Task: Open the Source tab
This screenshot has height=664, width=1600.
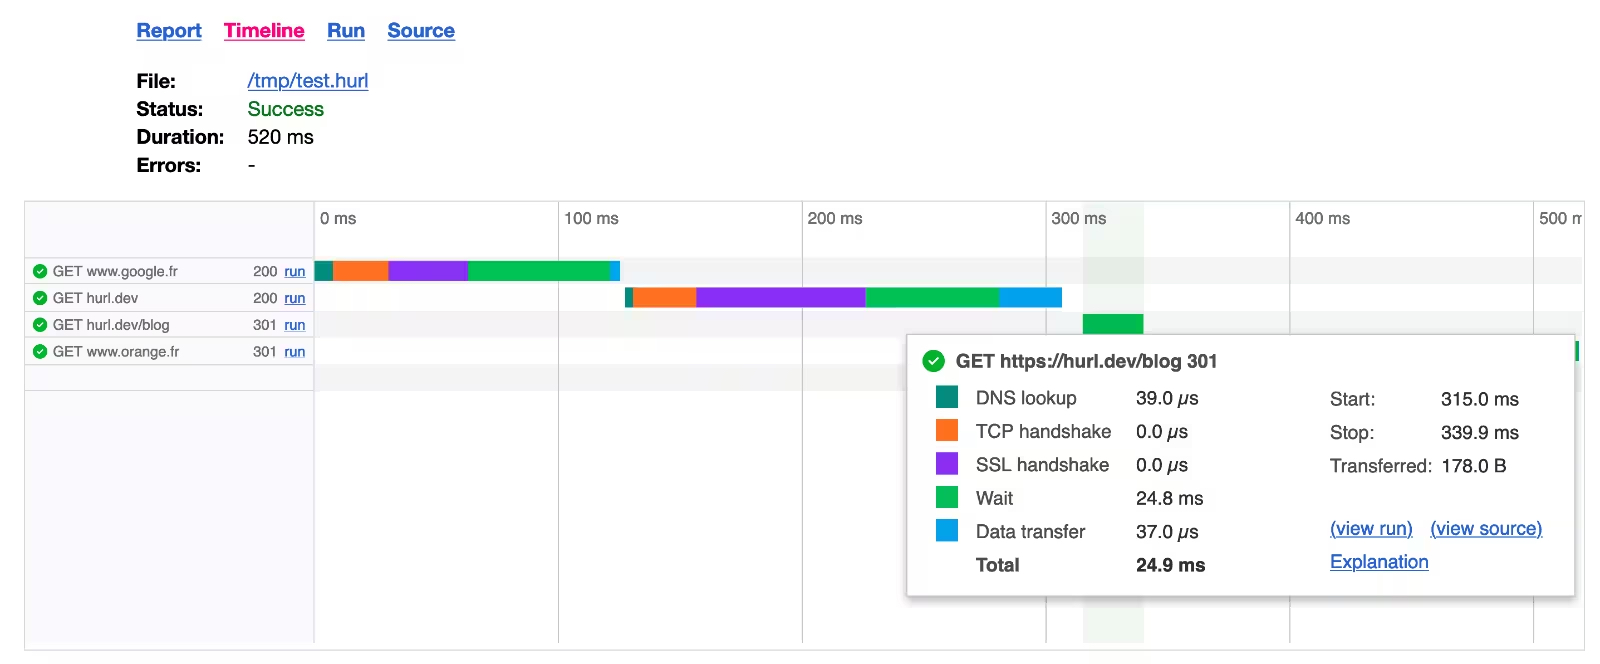Action: coord(421,31)
